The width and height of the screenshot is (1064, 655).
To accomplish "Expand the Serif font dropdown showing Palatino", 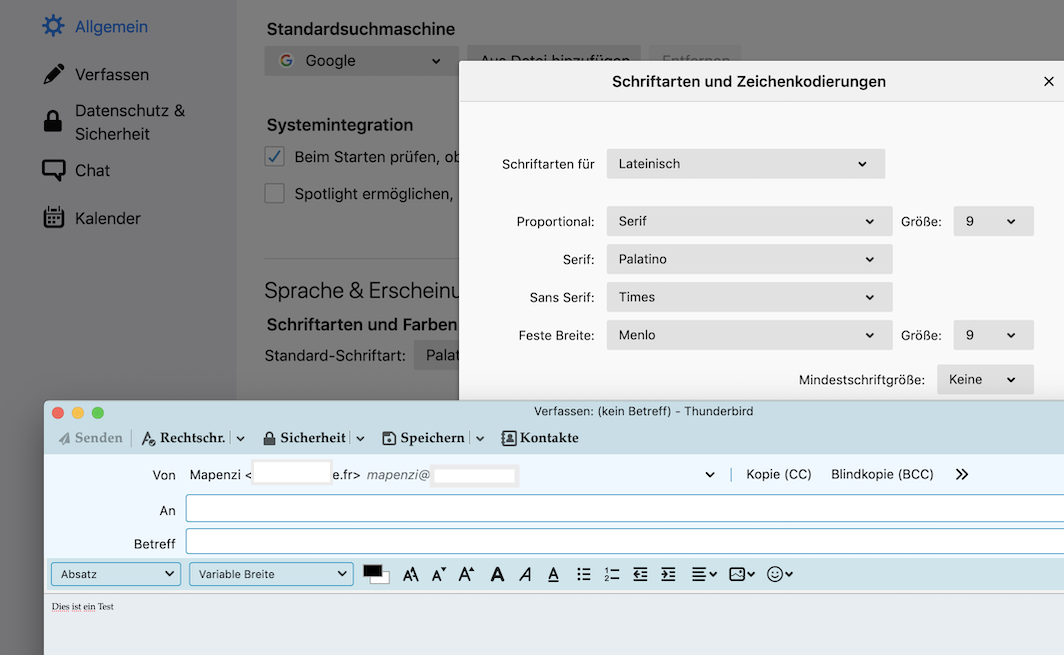I will click(749, 259).
